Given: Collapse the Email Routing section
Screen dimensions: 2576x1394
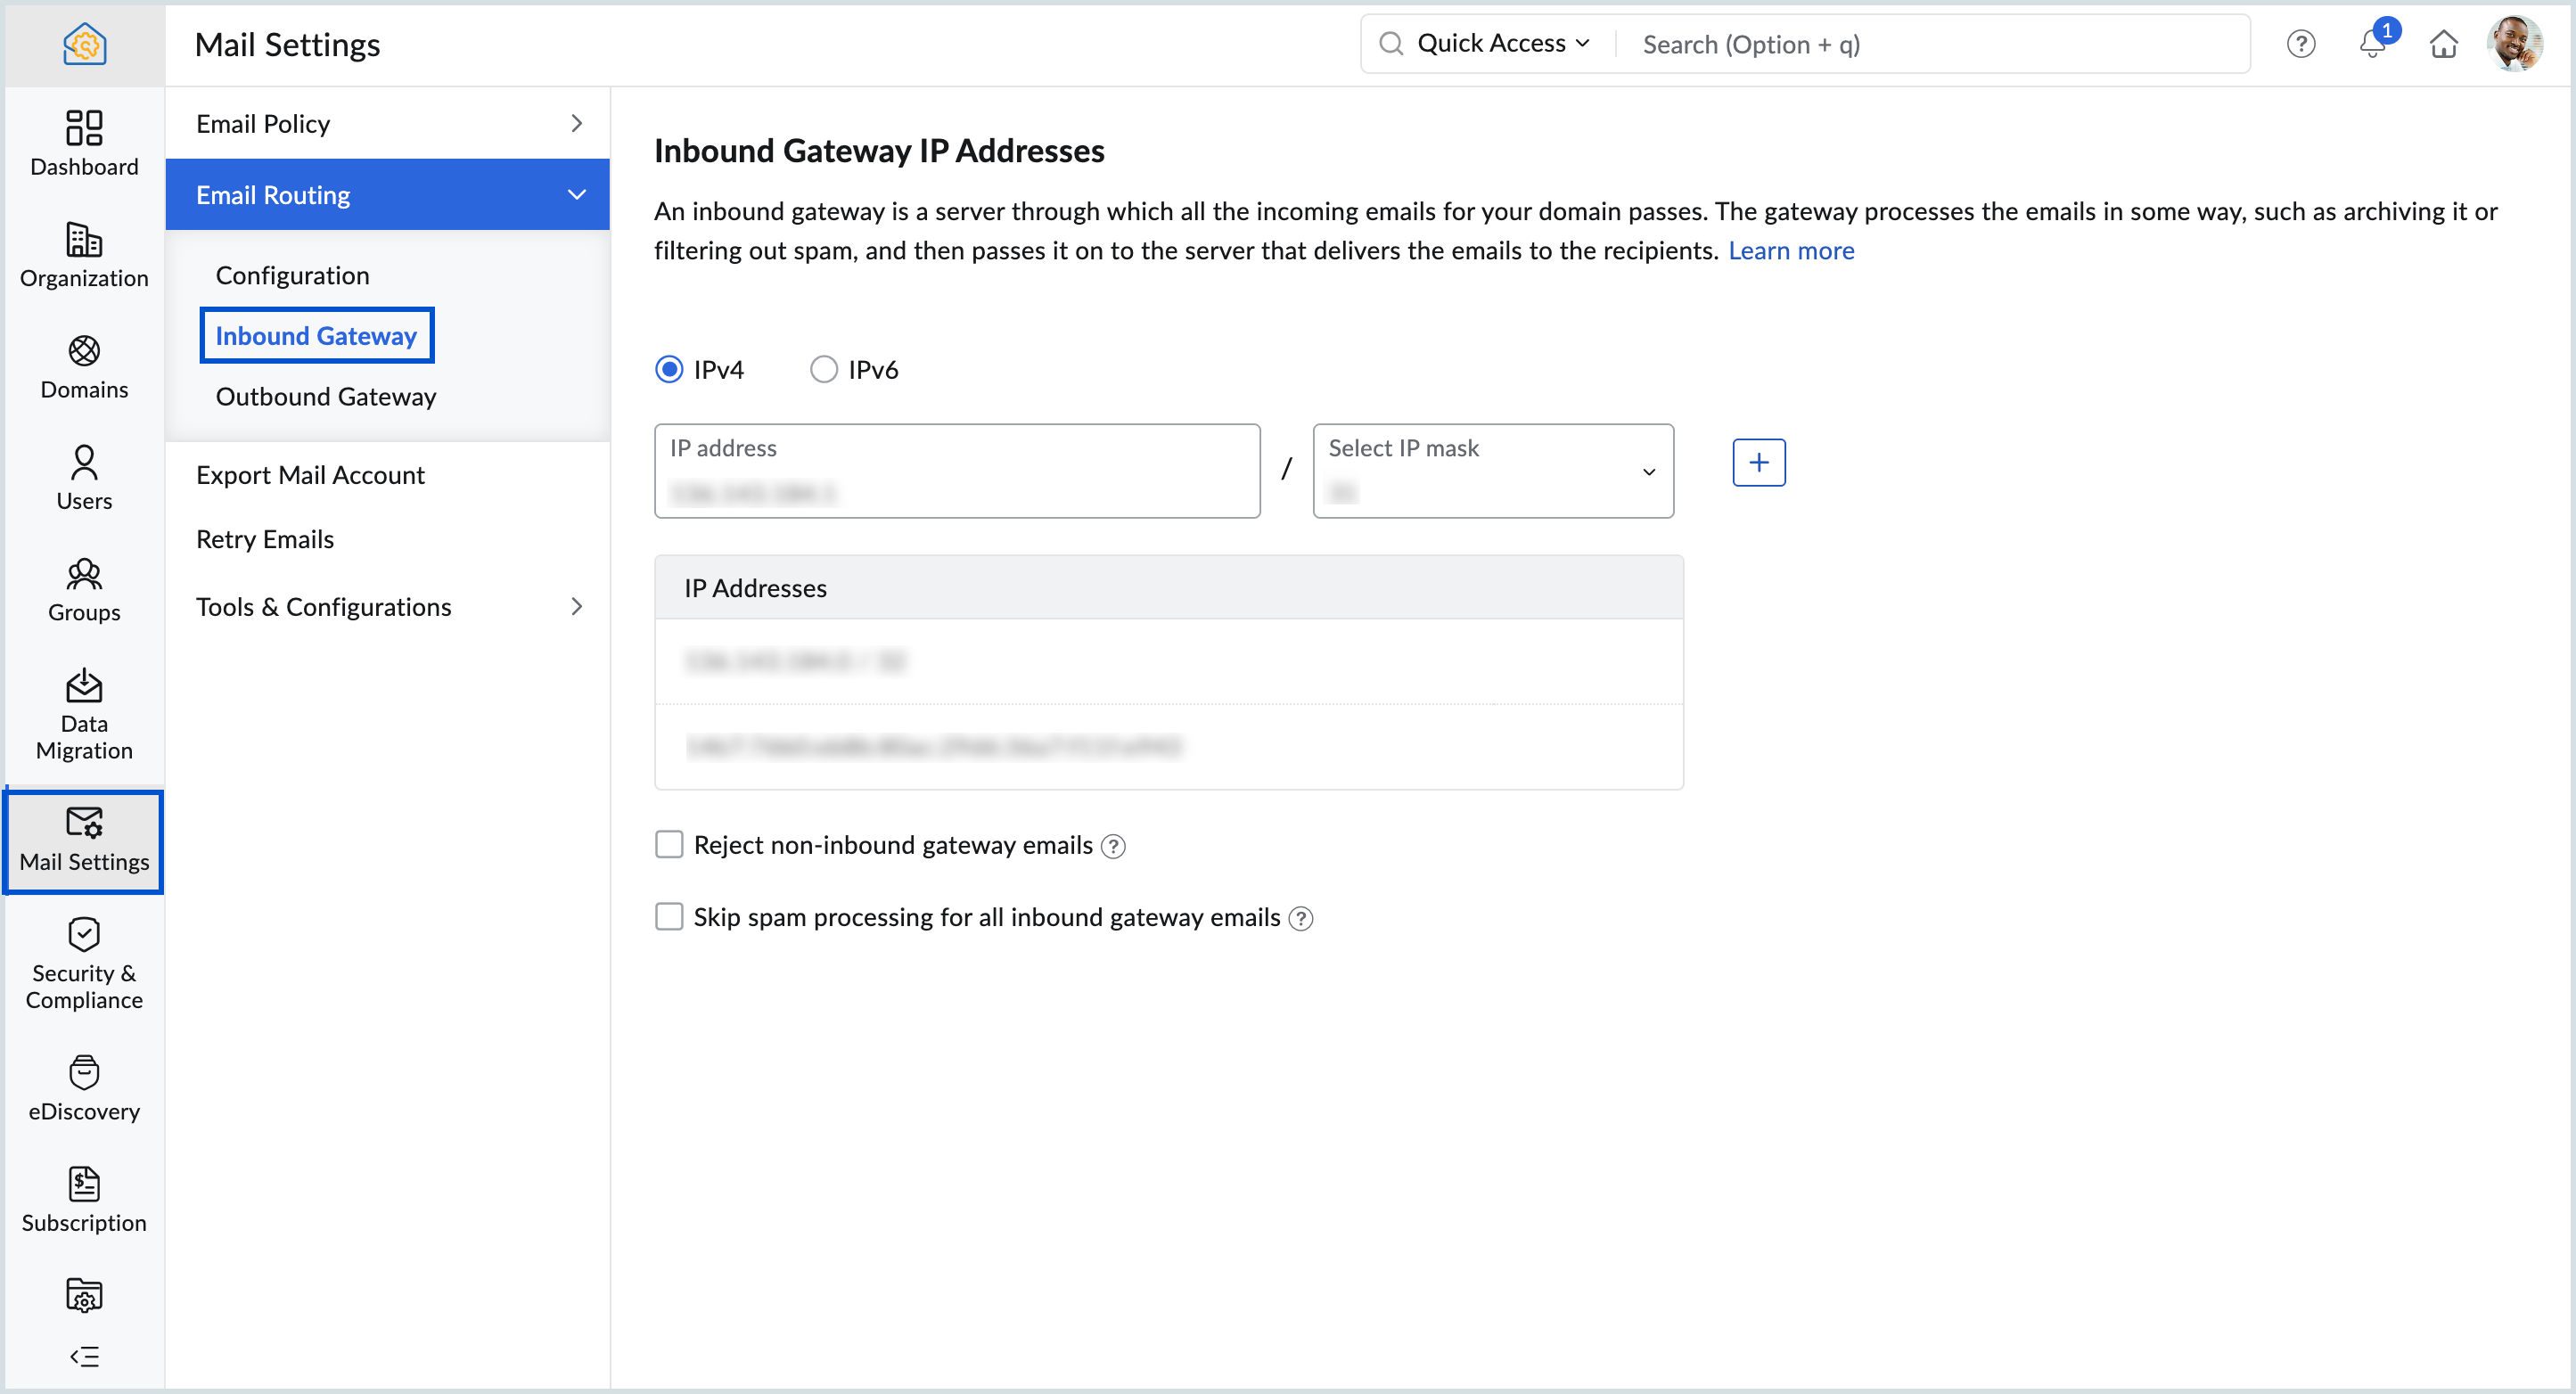Looking at the screenshot, I should (387, 194).
